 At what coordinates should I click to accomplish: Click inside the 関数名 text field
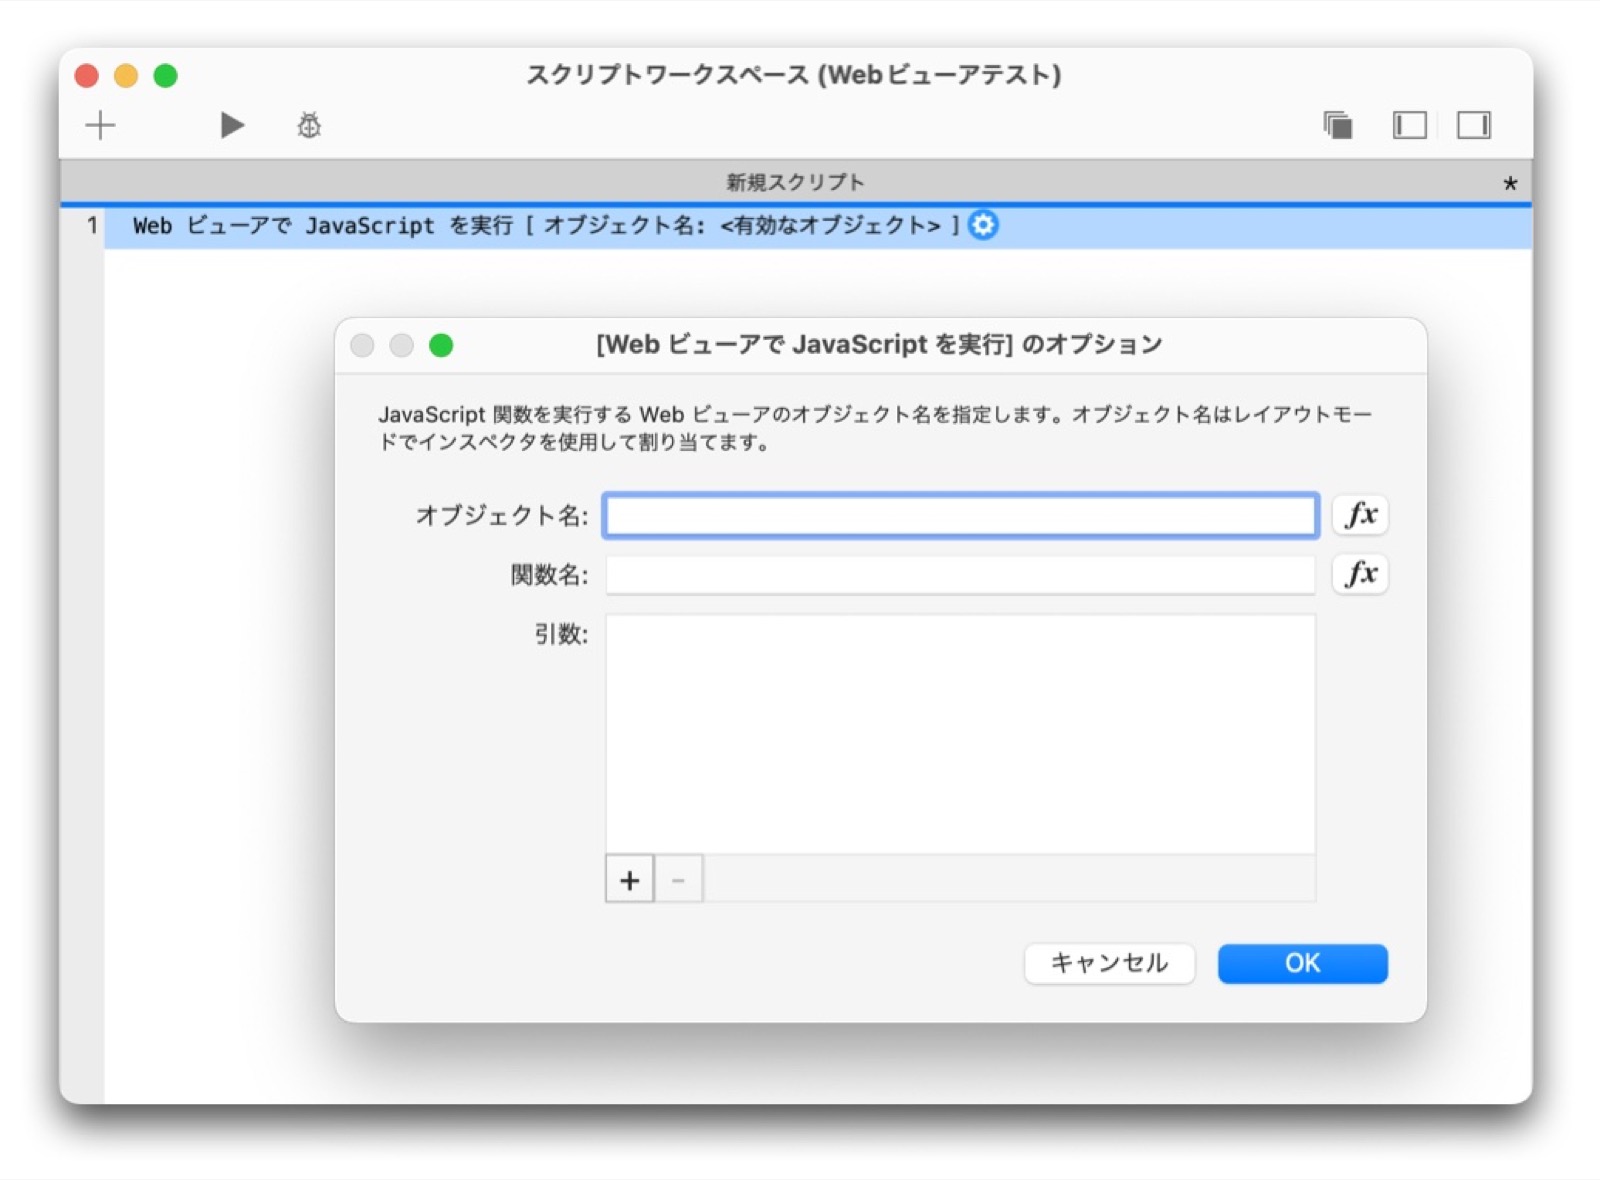pos(958,574)
